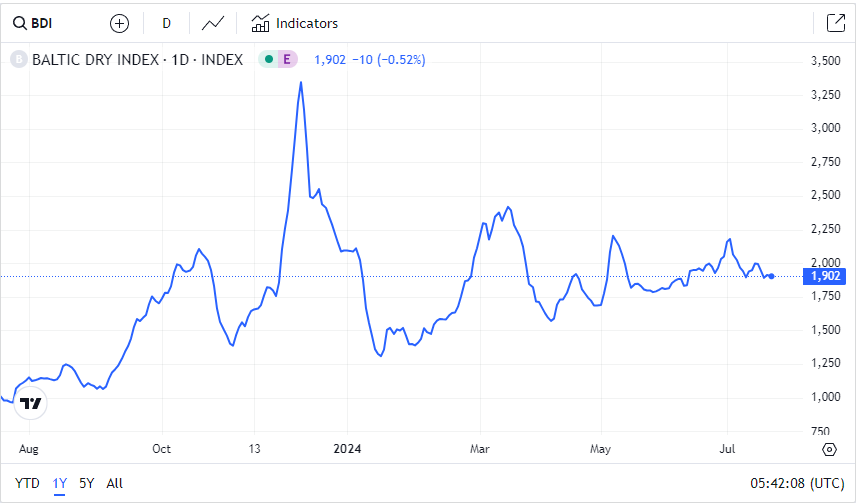Image resolution: width=857 pixels, height=504 pixels.
Task: Switch to the 5Y date range
Action: pos(87,483)
